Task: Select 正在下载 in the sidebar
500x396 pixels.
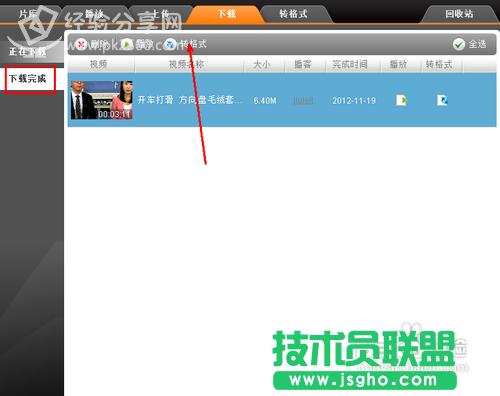Action: click(27, 52)
